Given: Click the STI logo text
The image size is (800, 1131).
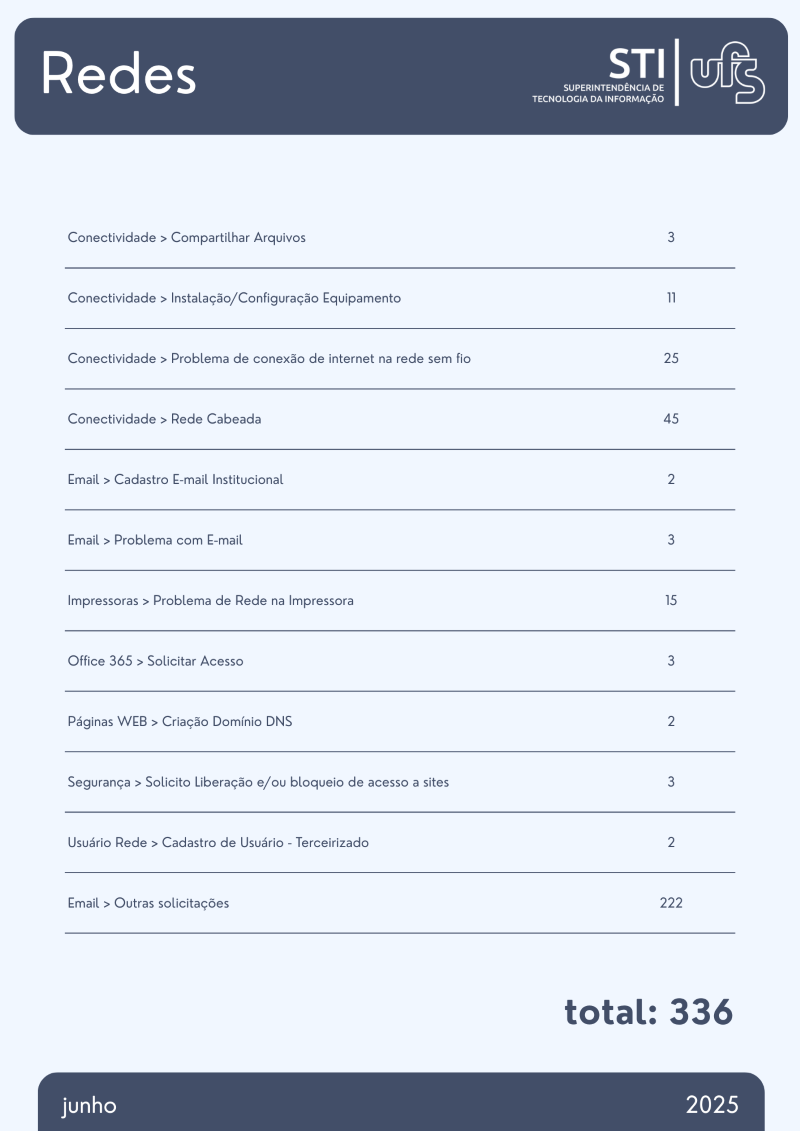Looking at the screenshot, I should (x=636, y=64).
